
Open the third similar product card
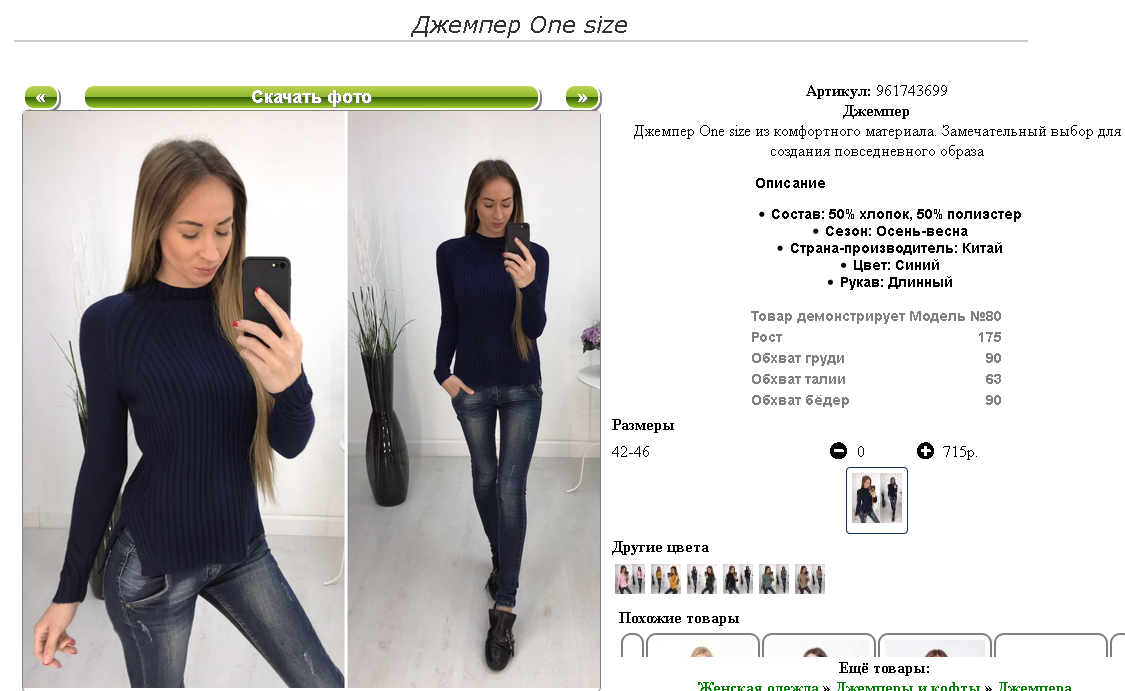point(935,646)
